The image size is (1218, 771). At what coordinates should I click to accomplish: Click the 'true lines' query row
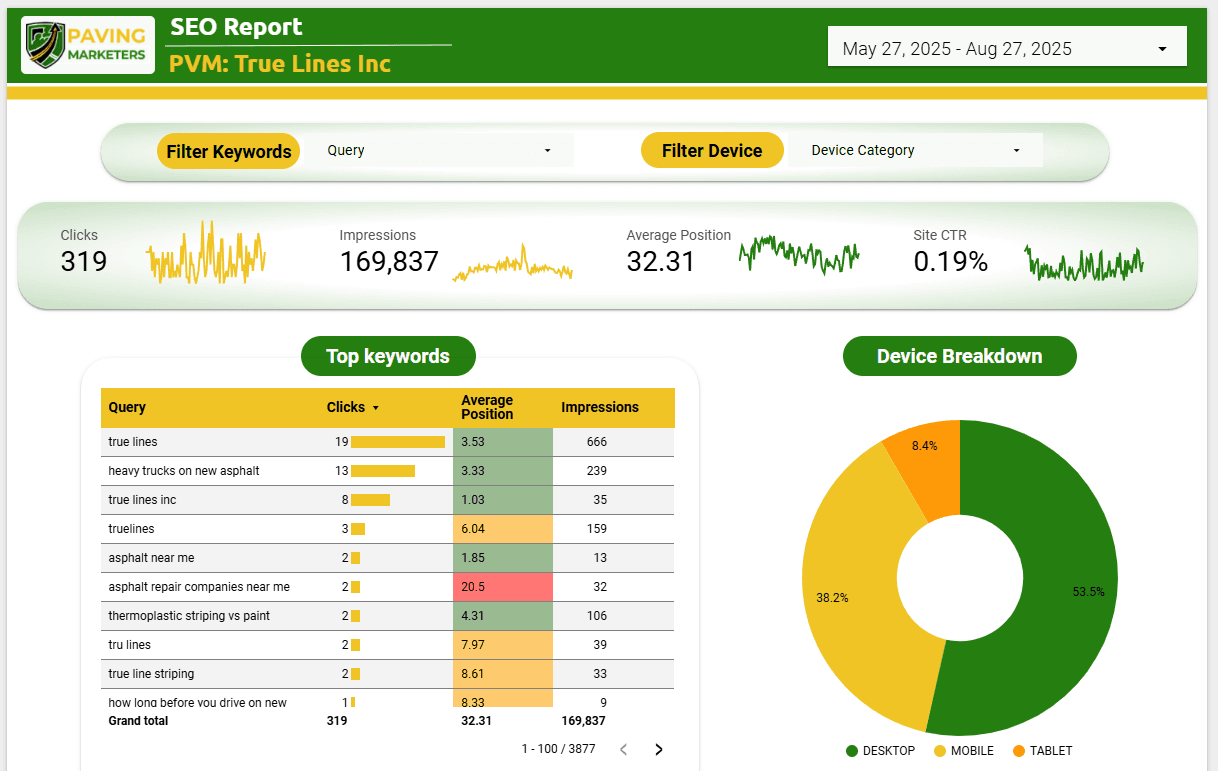[x=388, y=442]
